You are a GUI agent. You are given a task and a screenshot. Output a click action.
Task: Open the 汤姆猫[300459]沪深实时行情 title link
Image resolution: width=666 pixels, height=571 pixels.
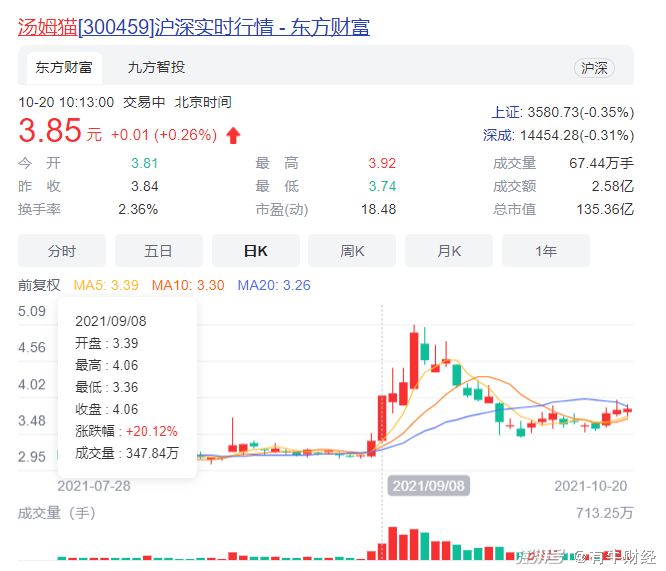coord(194,27)
